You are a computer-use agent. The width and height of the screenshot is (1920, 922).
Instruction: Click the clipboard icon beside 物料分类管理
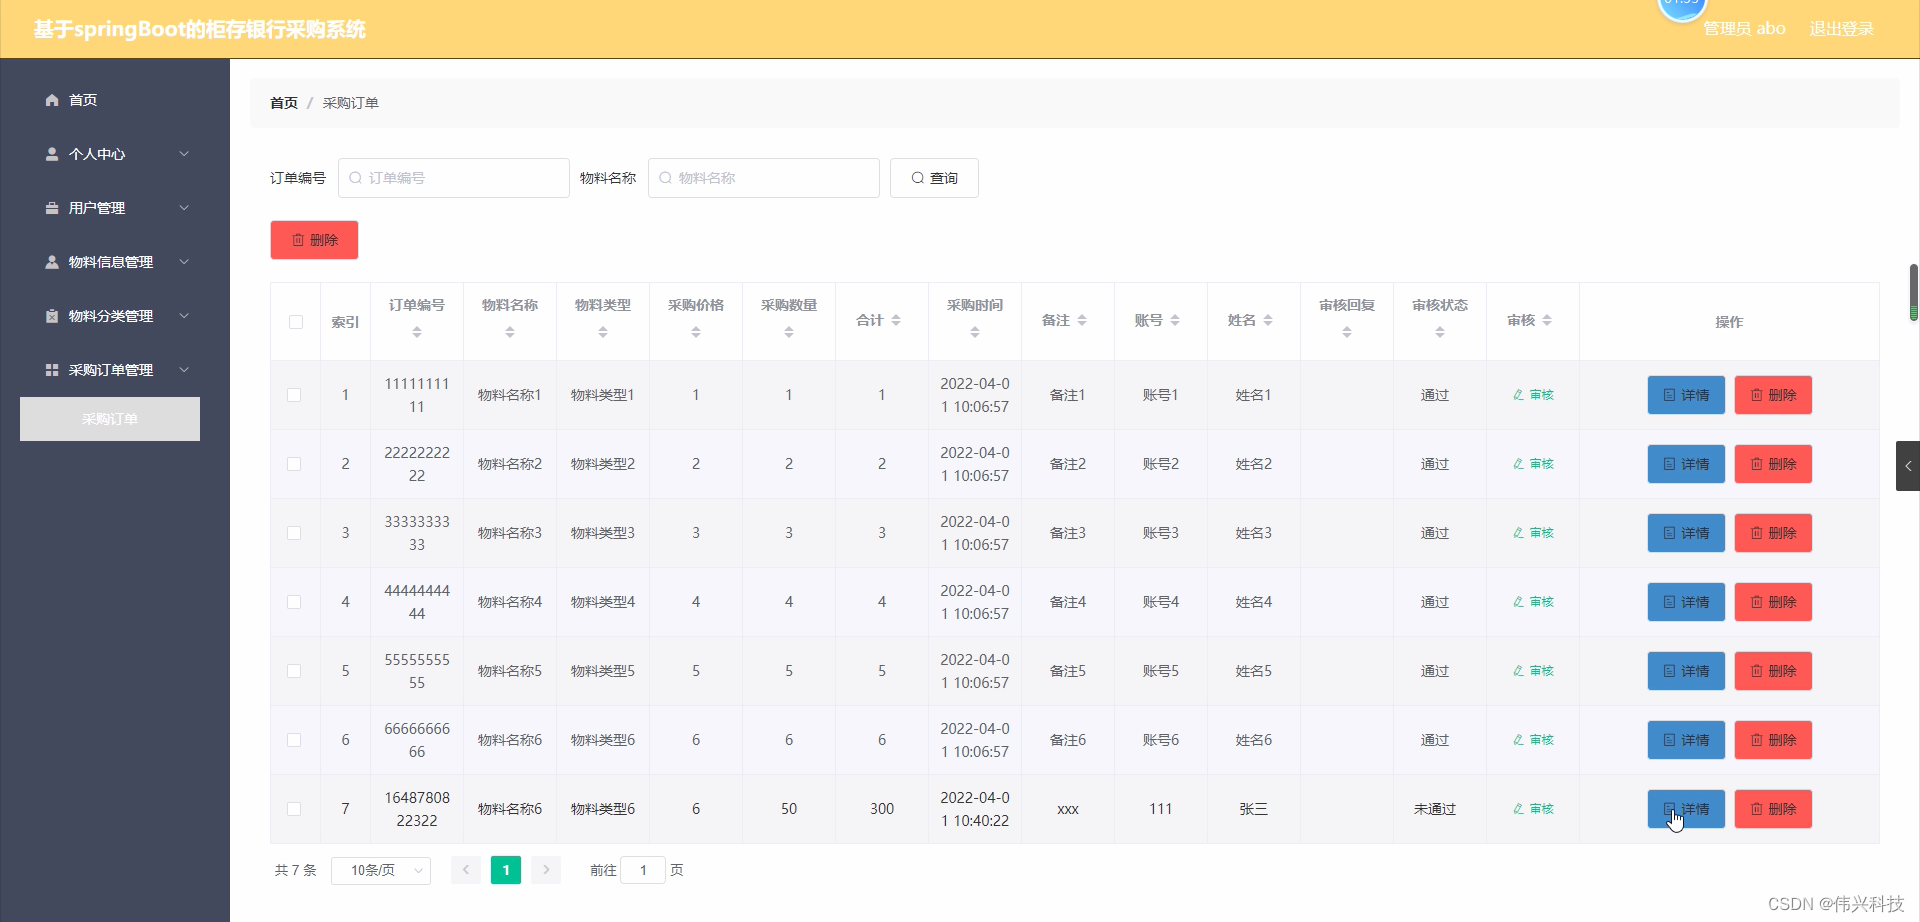51,316
